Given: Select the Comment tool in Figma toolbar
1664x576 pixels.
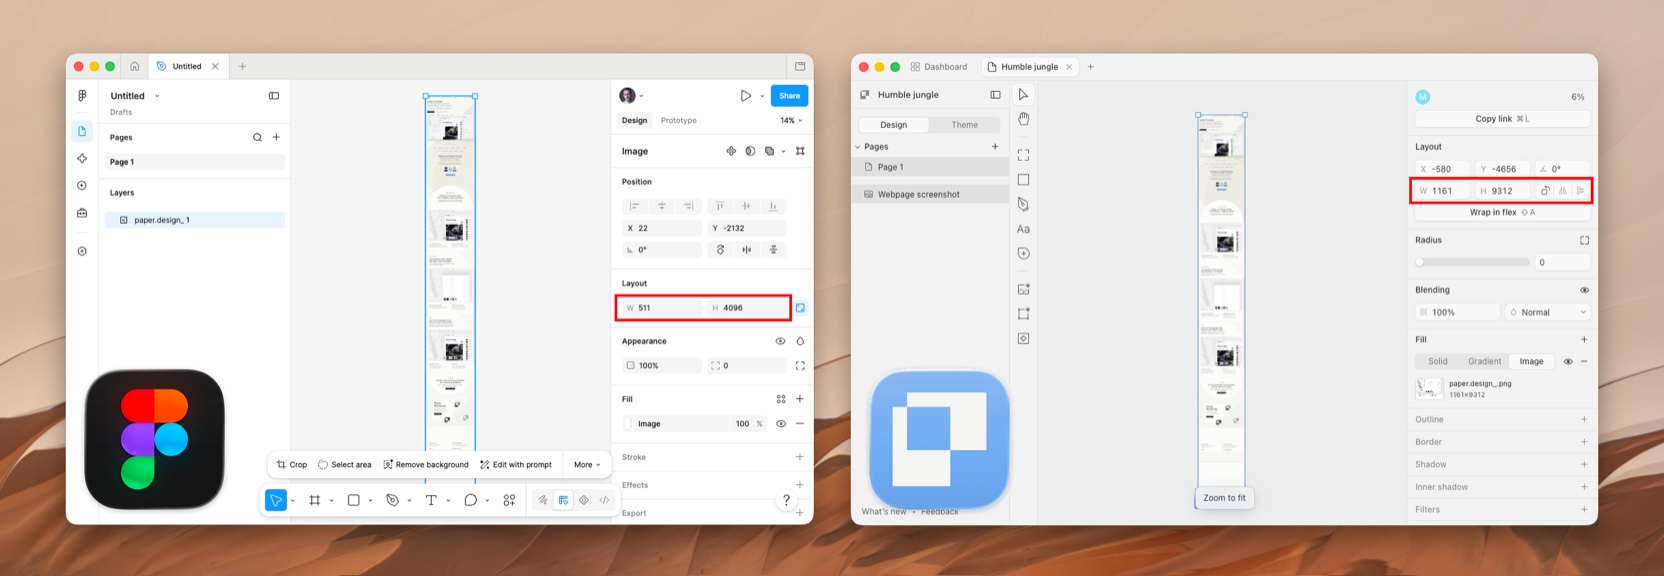Looking at the screenshot, I should click(470, 500).
